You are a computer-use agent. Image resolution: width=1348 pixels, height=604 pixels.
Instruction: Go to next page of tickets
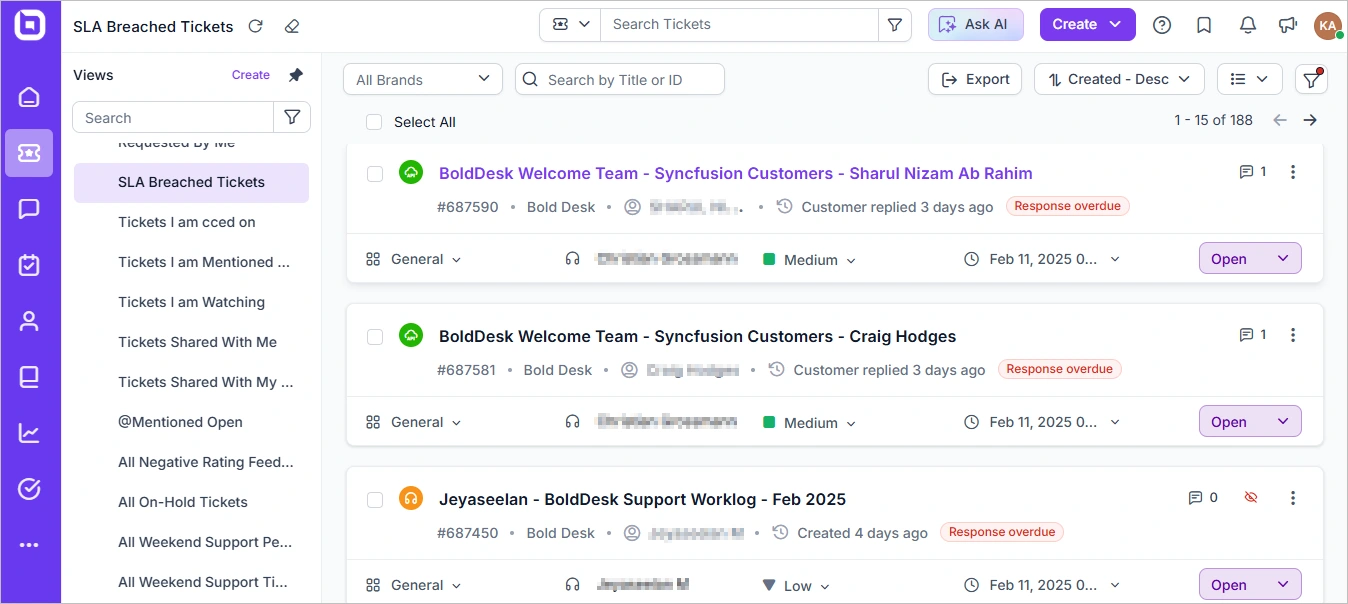tap(1310, 120)
